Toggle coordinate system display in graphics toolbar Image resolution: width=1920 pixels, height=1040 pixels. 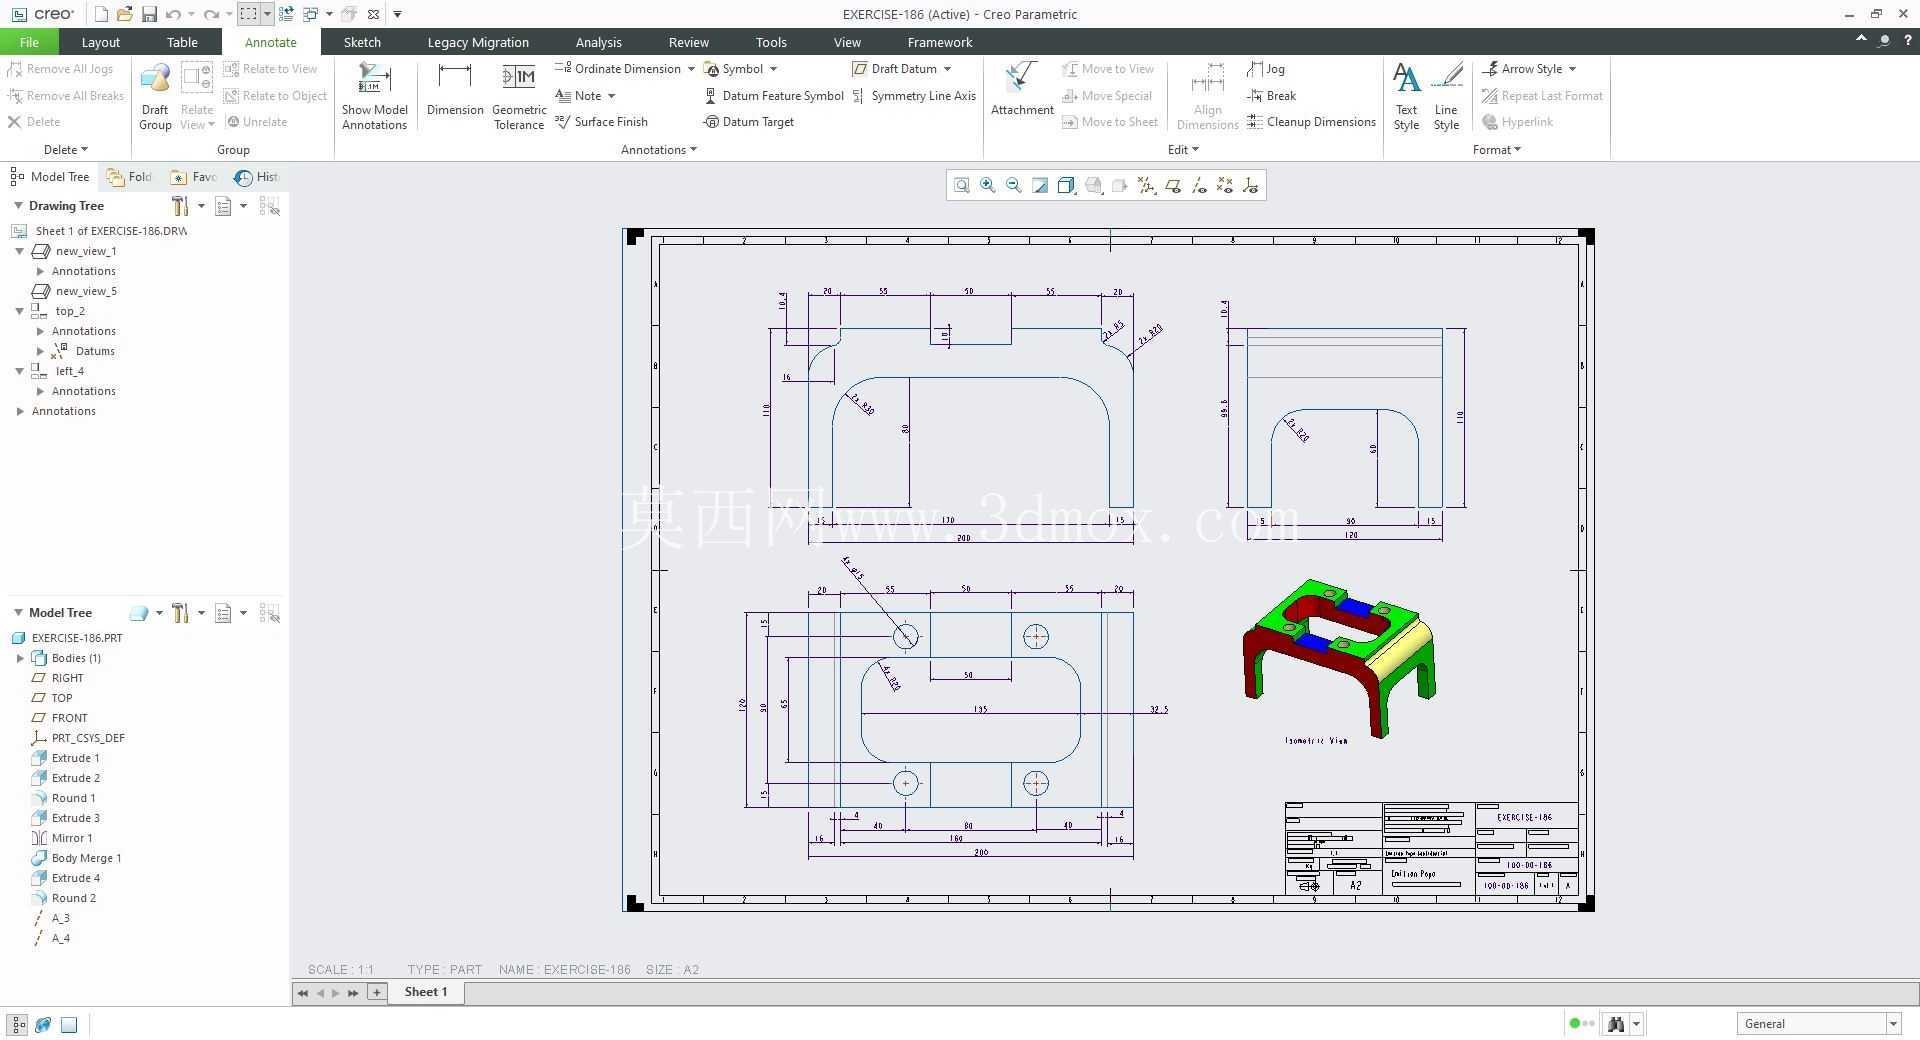click(1251, 185)
